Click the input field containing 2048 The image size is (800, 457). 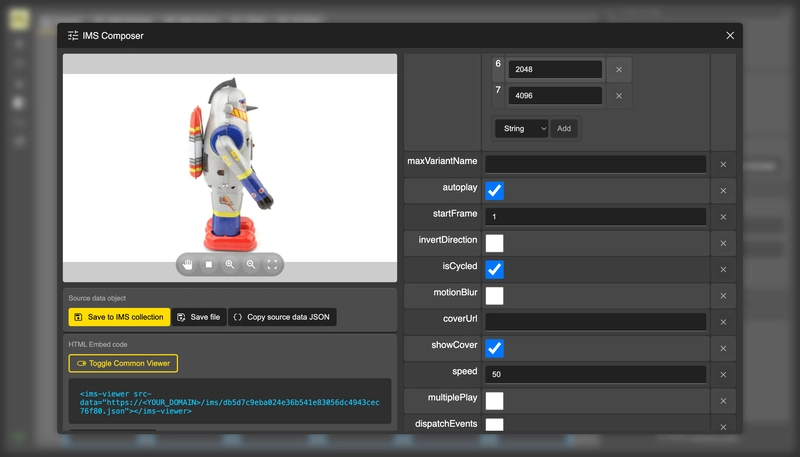555,69
